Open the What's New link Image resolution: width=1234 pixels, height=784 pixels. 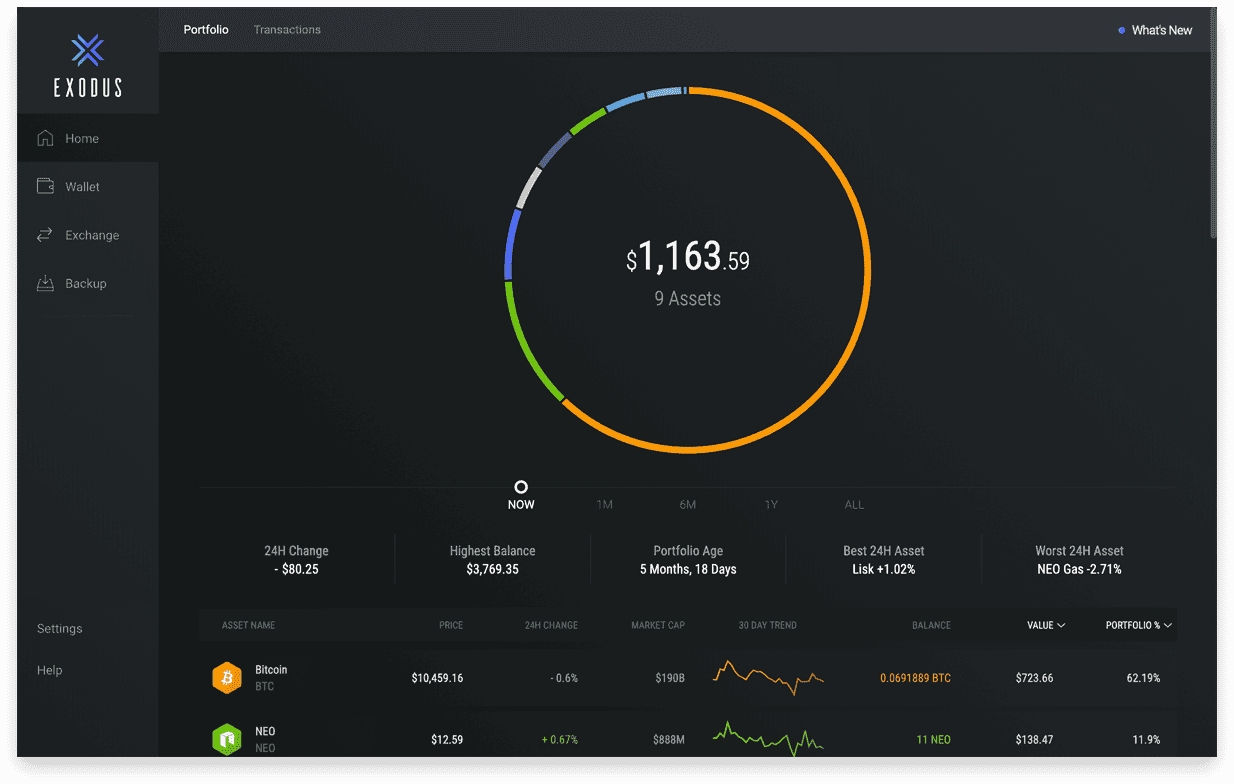click(x=1162, y=31)
